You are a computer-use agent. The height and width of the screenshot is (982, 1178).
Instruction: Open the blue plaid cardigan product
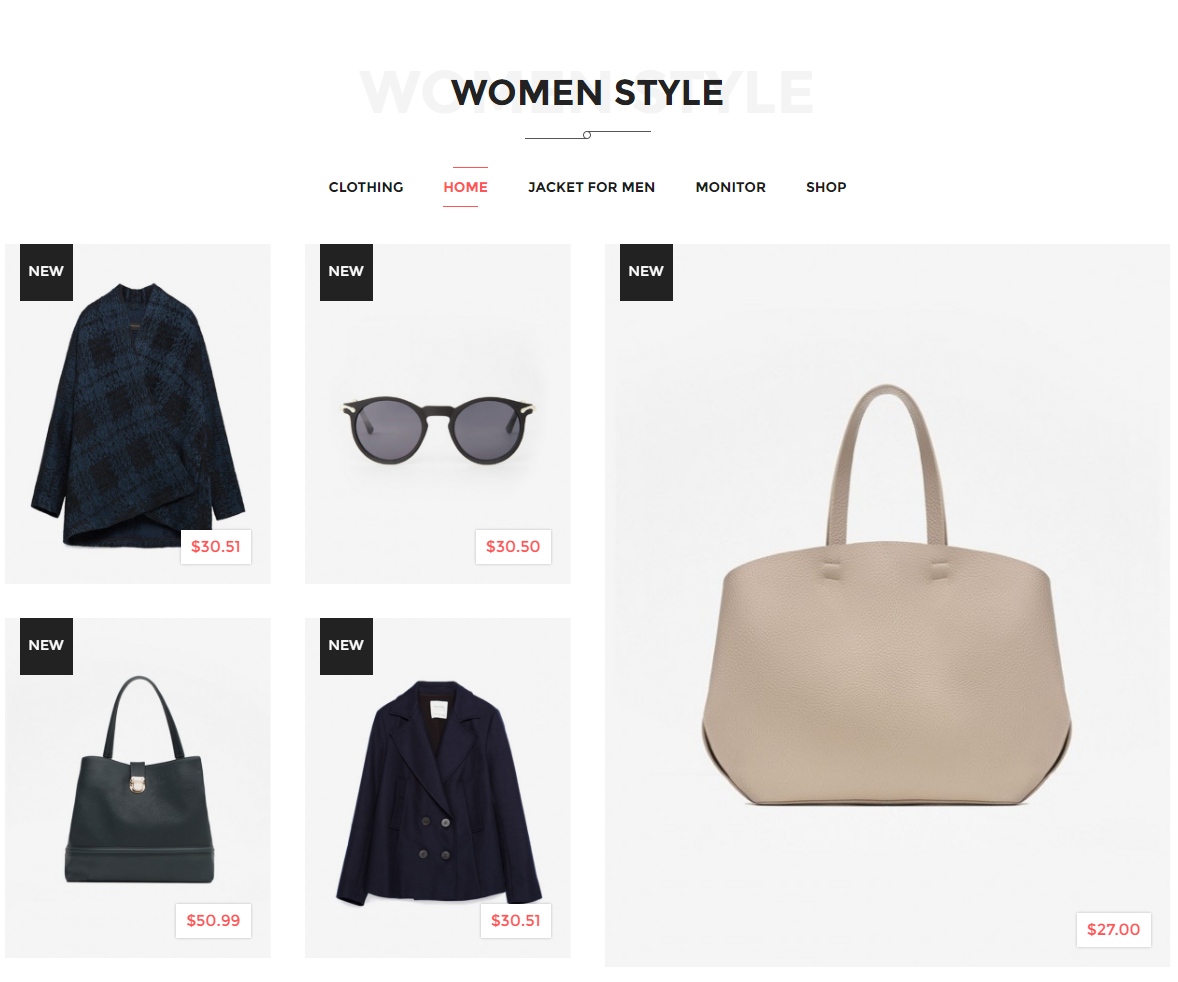pos(137,414)
